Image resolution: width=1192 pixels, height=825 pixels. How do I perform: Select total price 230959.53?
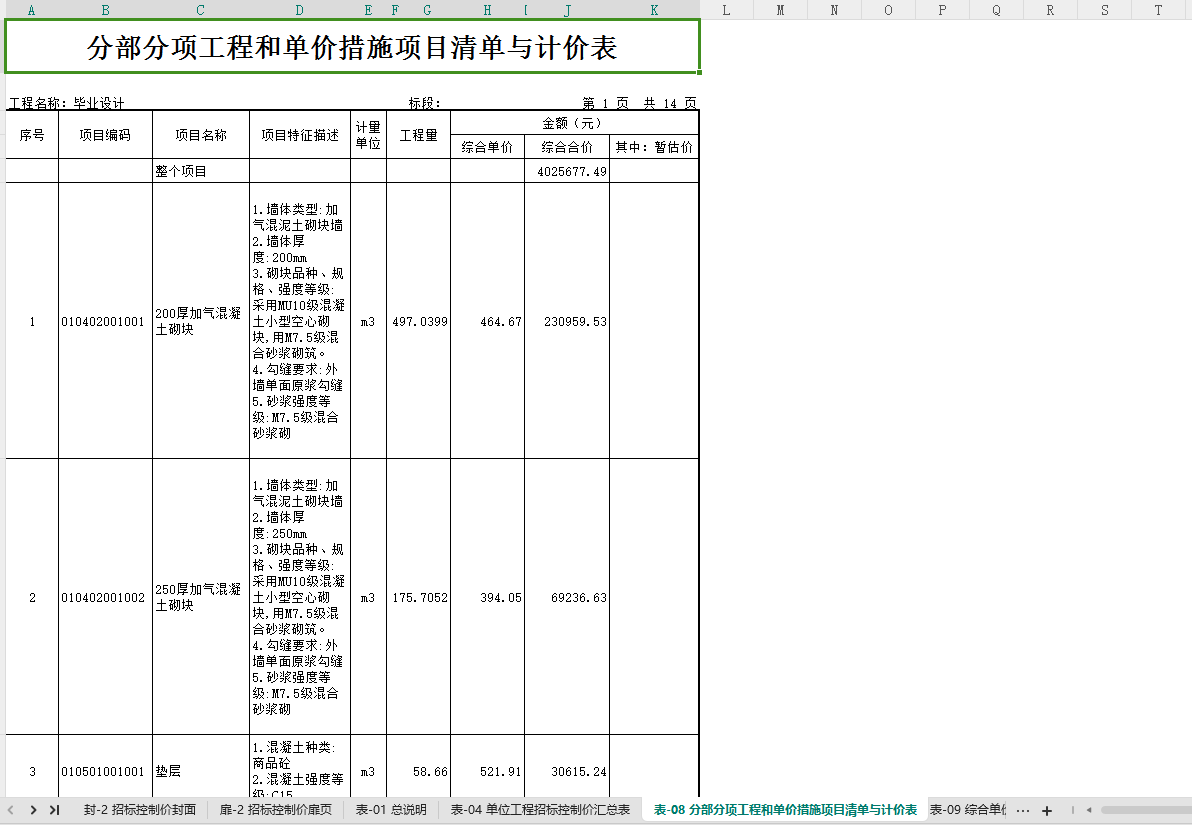pos(575,322)
